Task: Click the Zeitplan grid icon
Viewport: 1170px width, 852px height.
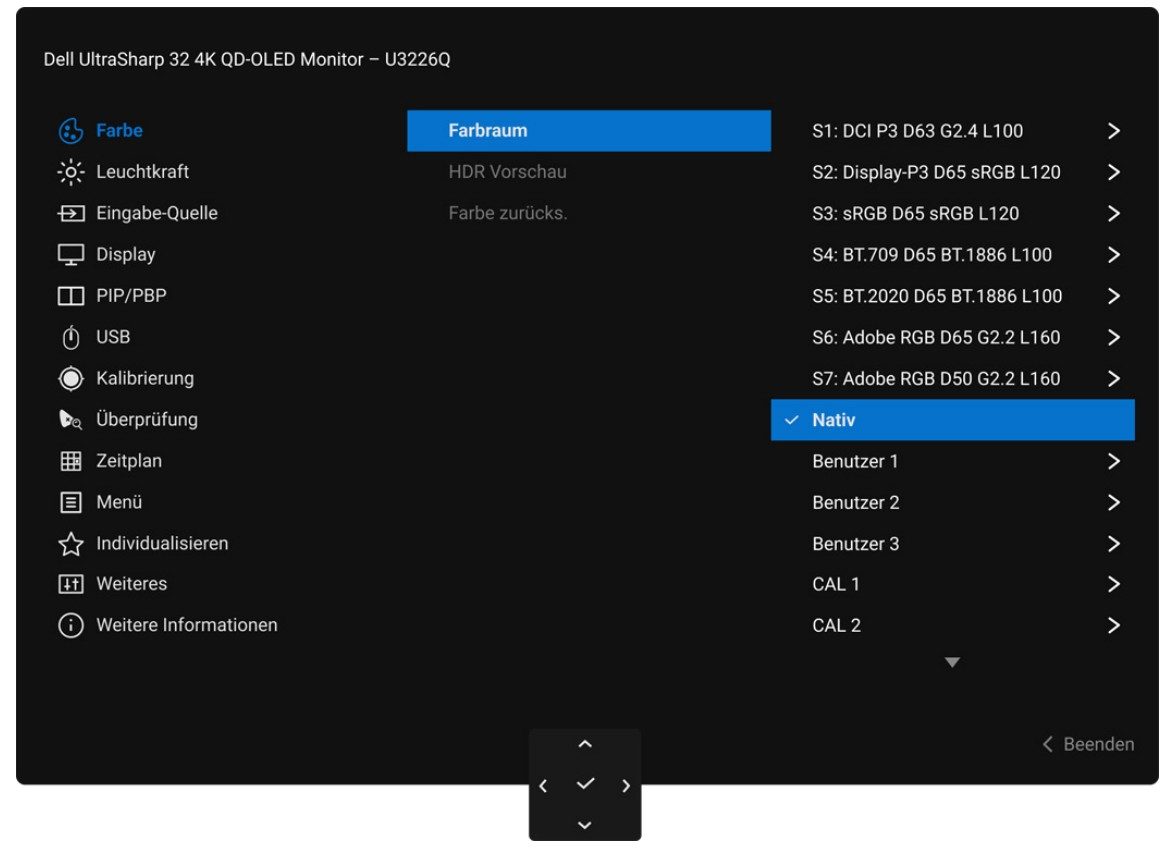Action: click(71, 461)
